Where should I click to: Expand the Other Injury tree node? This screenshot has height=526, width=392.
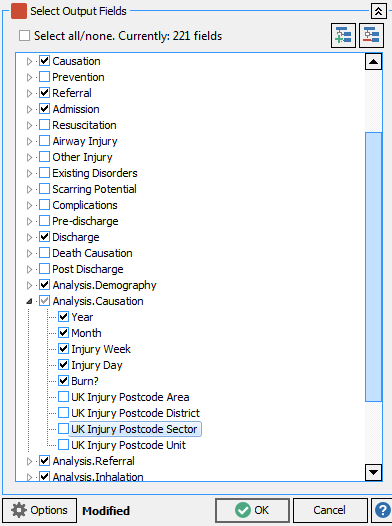tap(29, 157)
